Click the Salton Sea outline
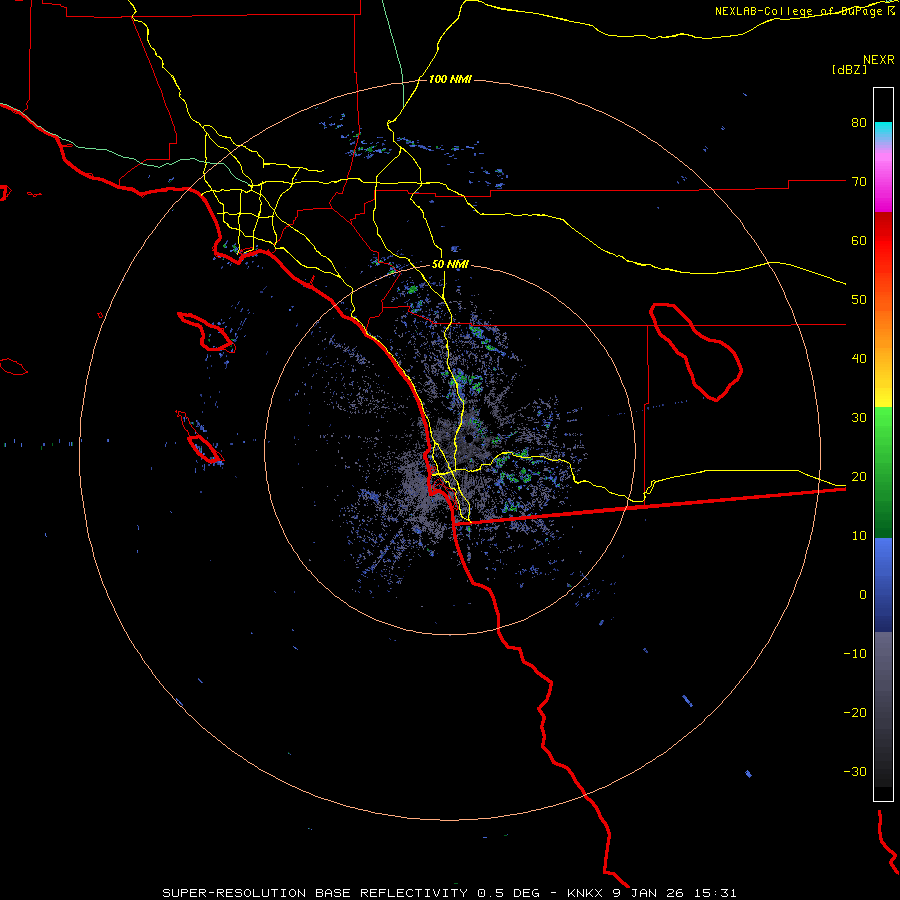The height and width of the screenshot is (900, 900). [x=696, y=352]
